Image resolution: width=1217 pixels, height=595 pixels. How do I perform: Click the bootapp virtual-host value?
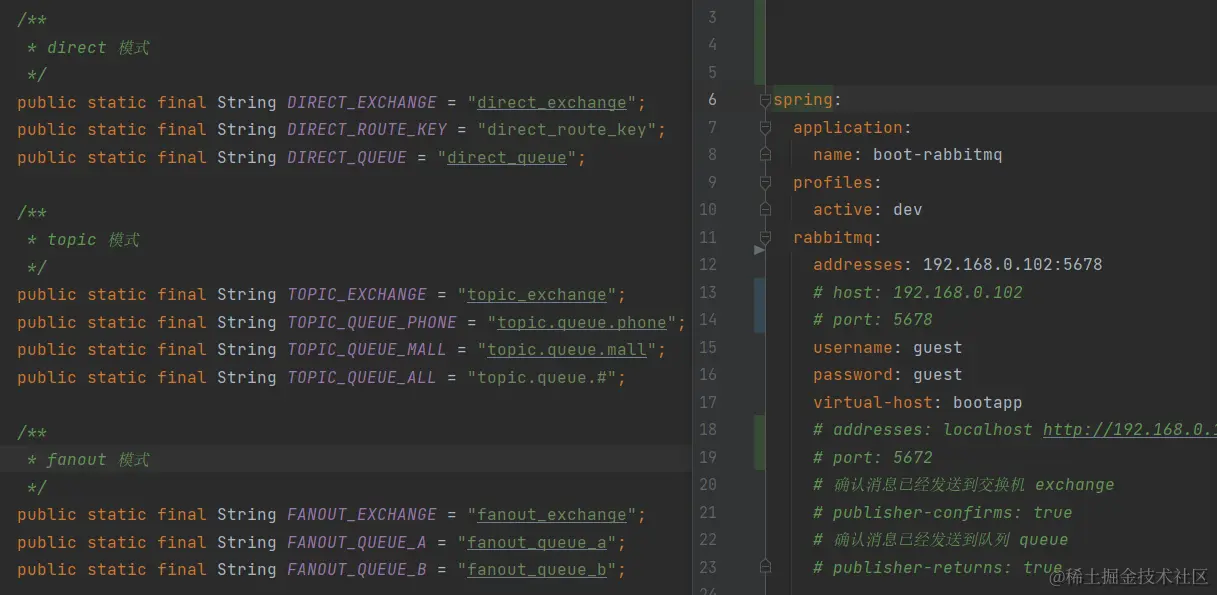pos(987,403)
